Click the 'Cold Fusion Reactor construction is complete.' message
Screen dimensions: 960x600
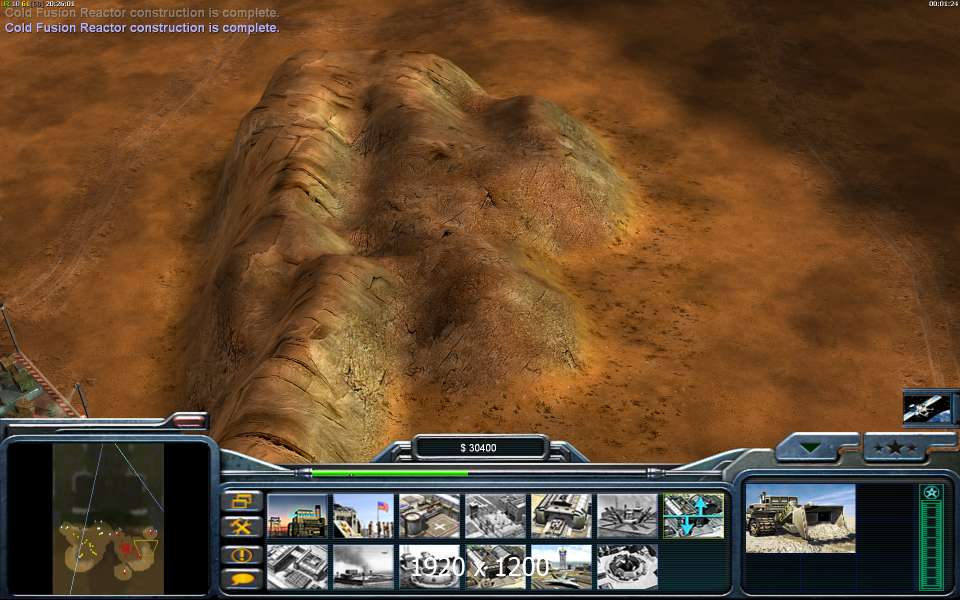142,28
